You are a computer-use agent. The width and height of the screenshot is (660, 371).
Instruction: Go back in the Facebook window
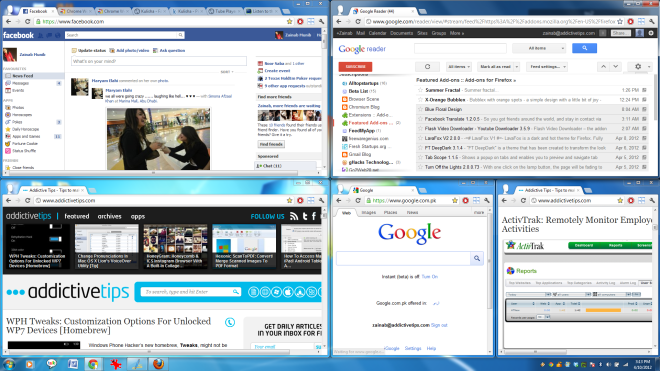(8, 21)
